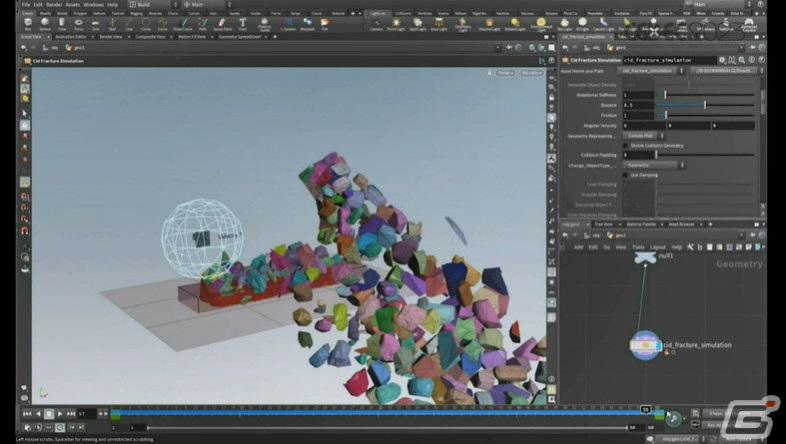Adjust the Bounce slider
786x444 pixels.
point(705,105)
